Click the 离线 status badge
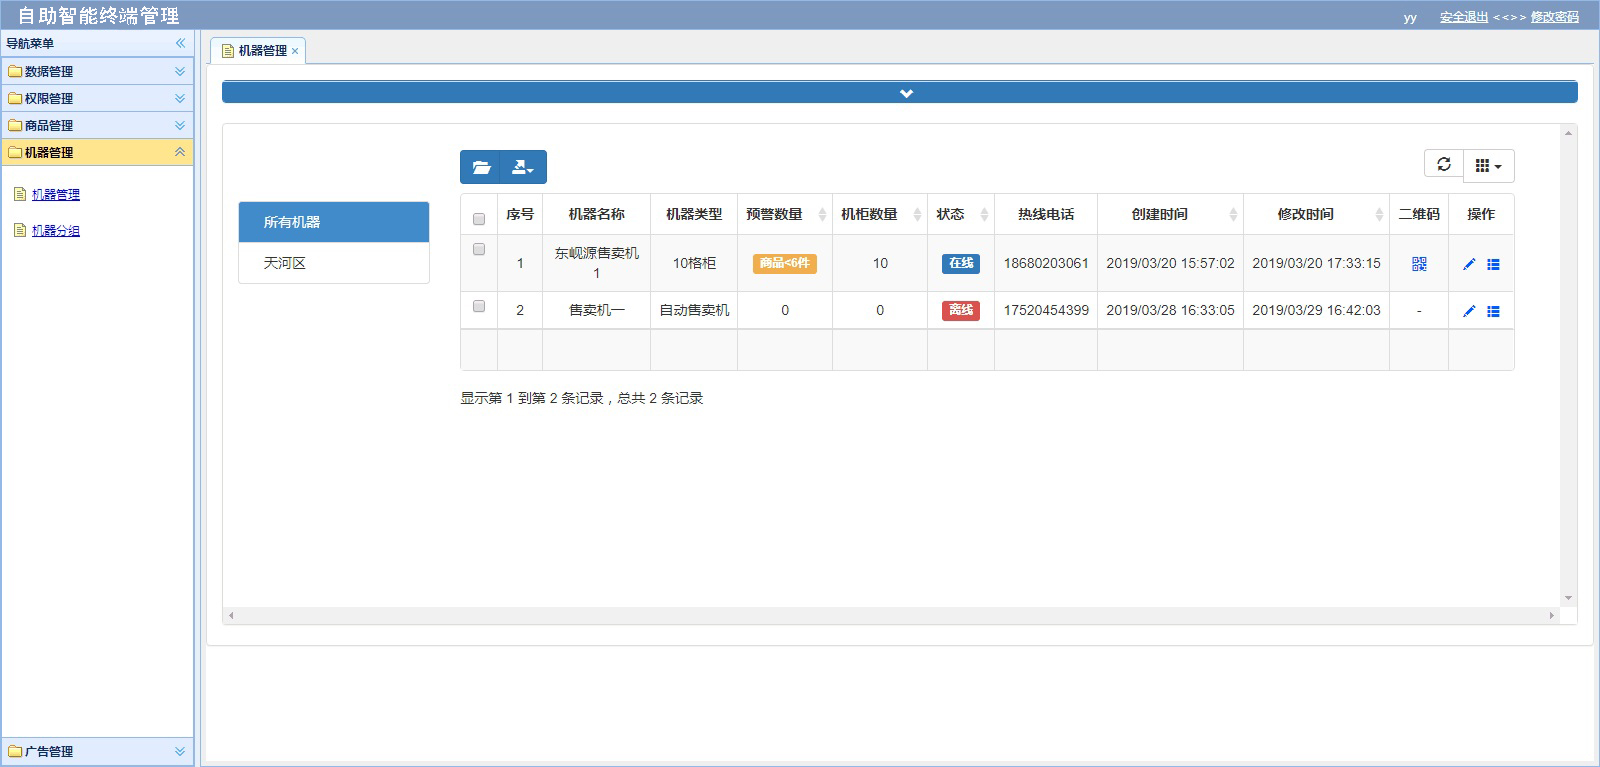 (x=961, y=311)
